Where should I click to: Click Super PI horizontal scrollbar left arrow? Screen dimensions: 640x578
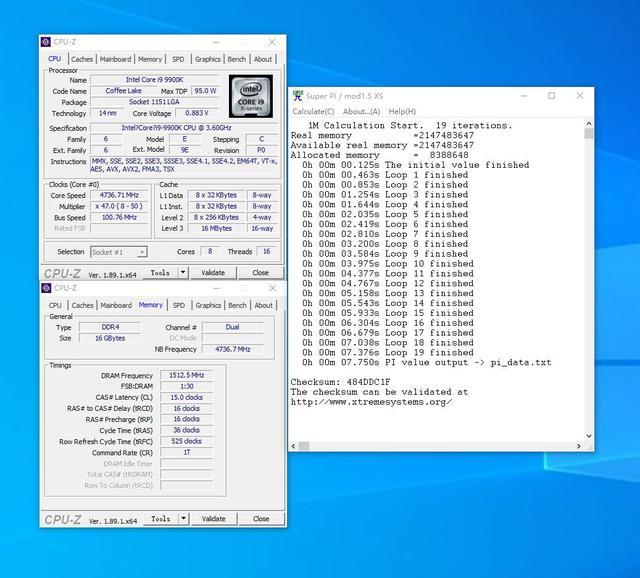click(x=293, y=446)
